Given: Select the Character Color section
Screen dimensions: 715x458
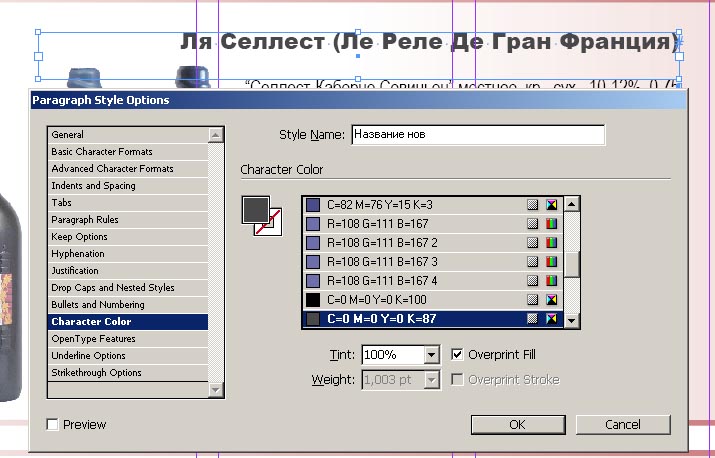Looking at the screenshot, I should [128, 322].
